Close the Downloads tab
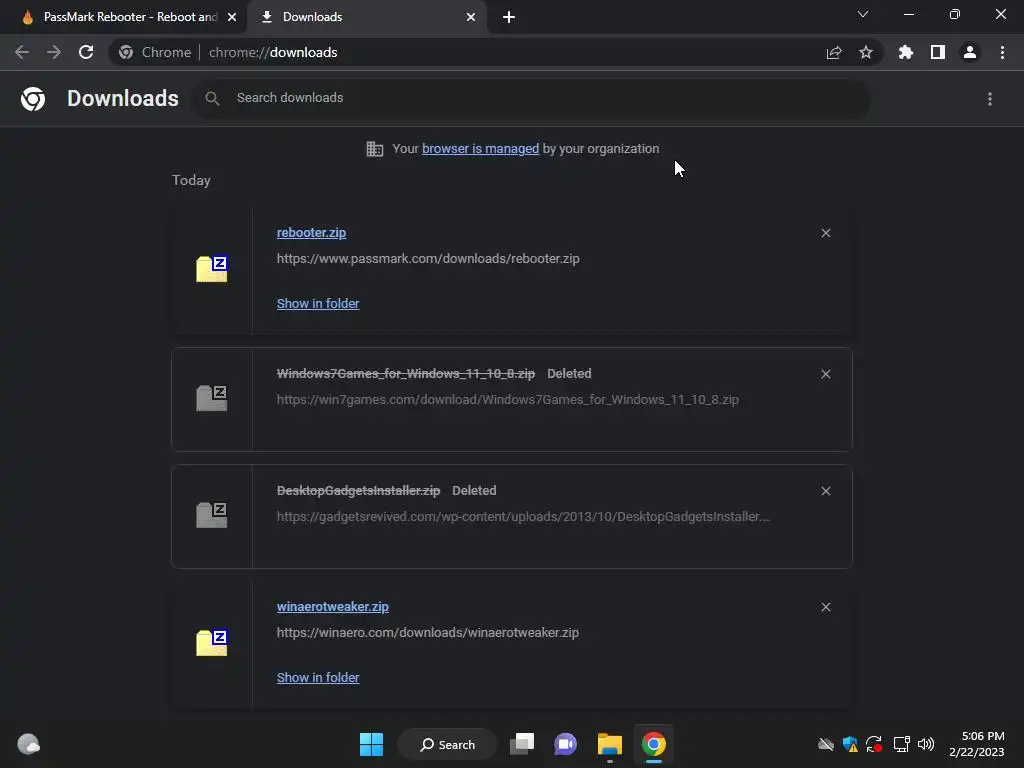Viewport: 1024px width, 768px height. [x=471, y=17]
